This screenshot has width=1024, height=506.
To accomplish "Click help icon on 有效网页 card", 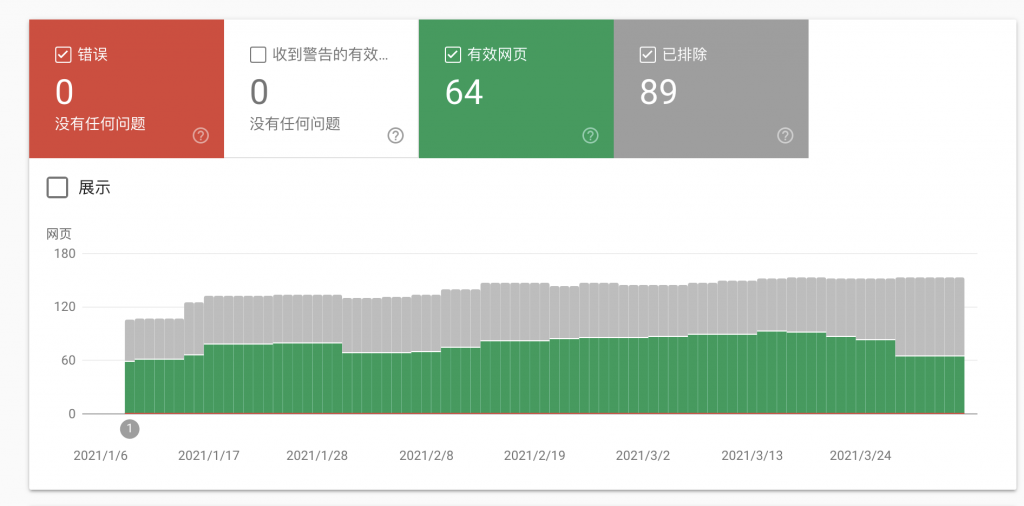I will click(590, 136).
